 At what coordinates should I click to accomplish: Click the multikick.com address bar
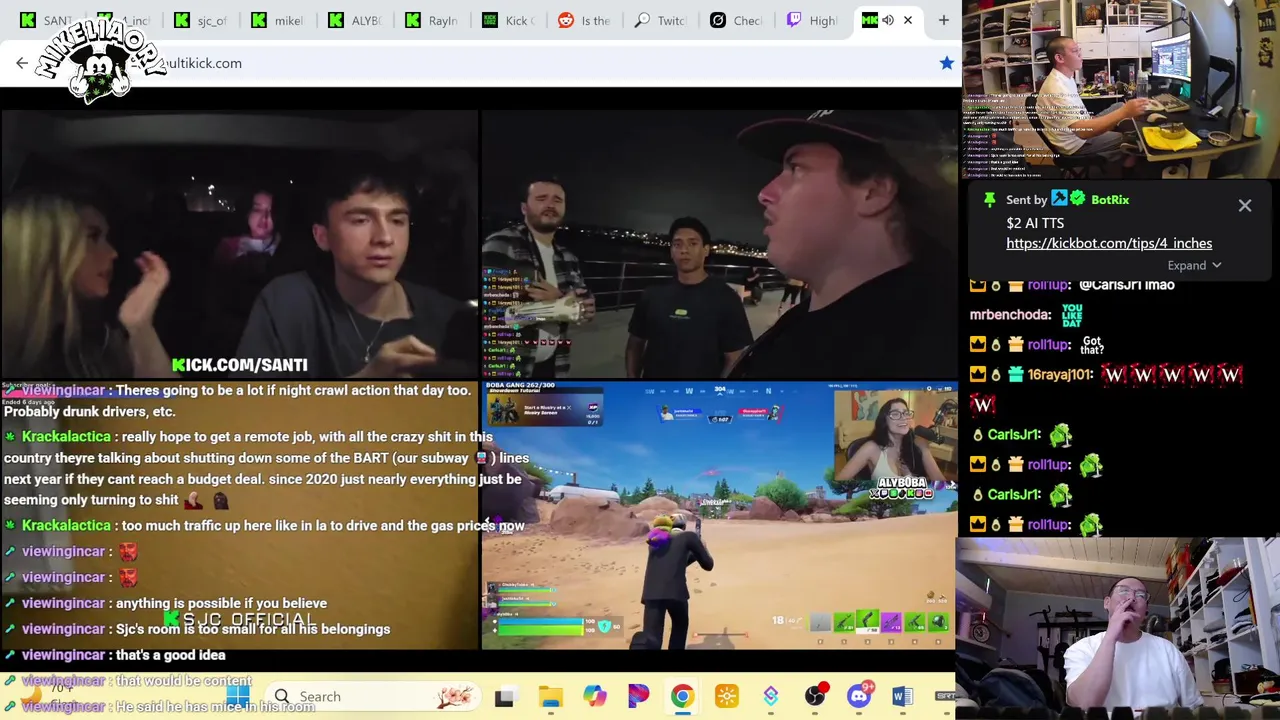tap(480, 63)
